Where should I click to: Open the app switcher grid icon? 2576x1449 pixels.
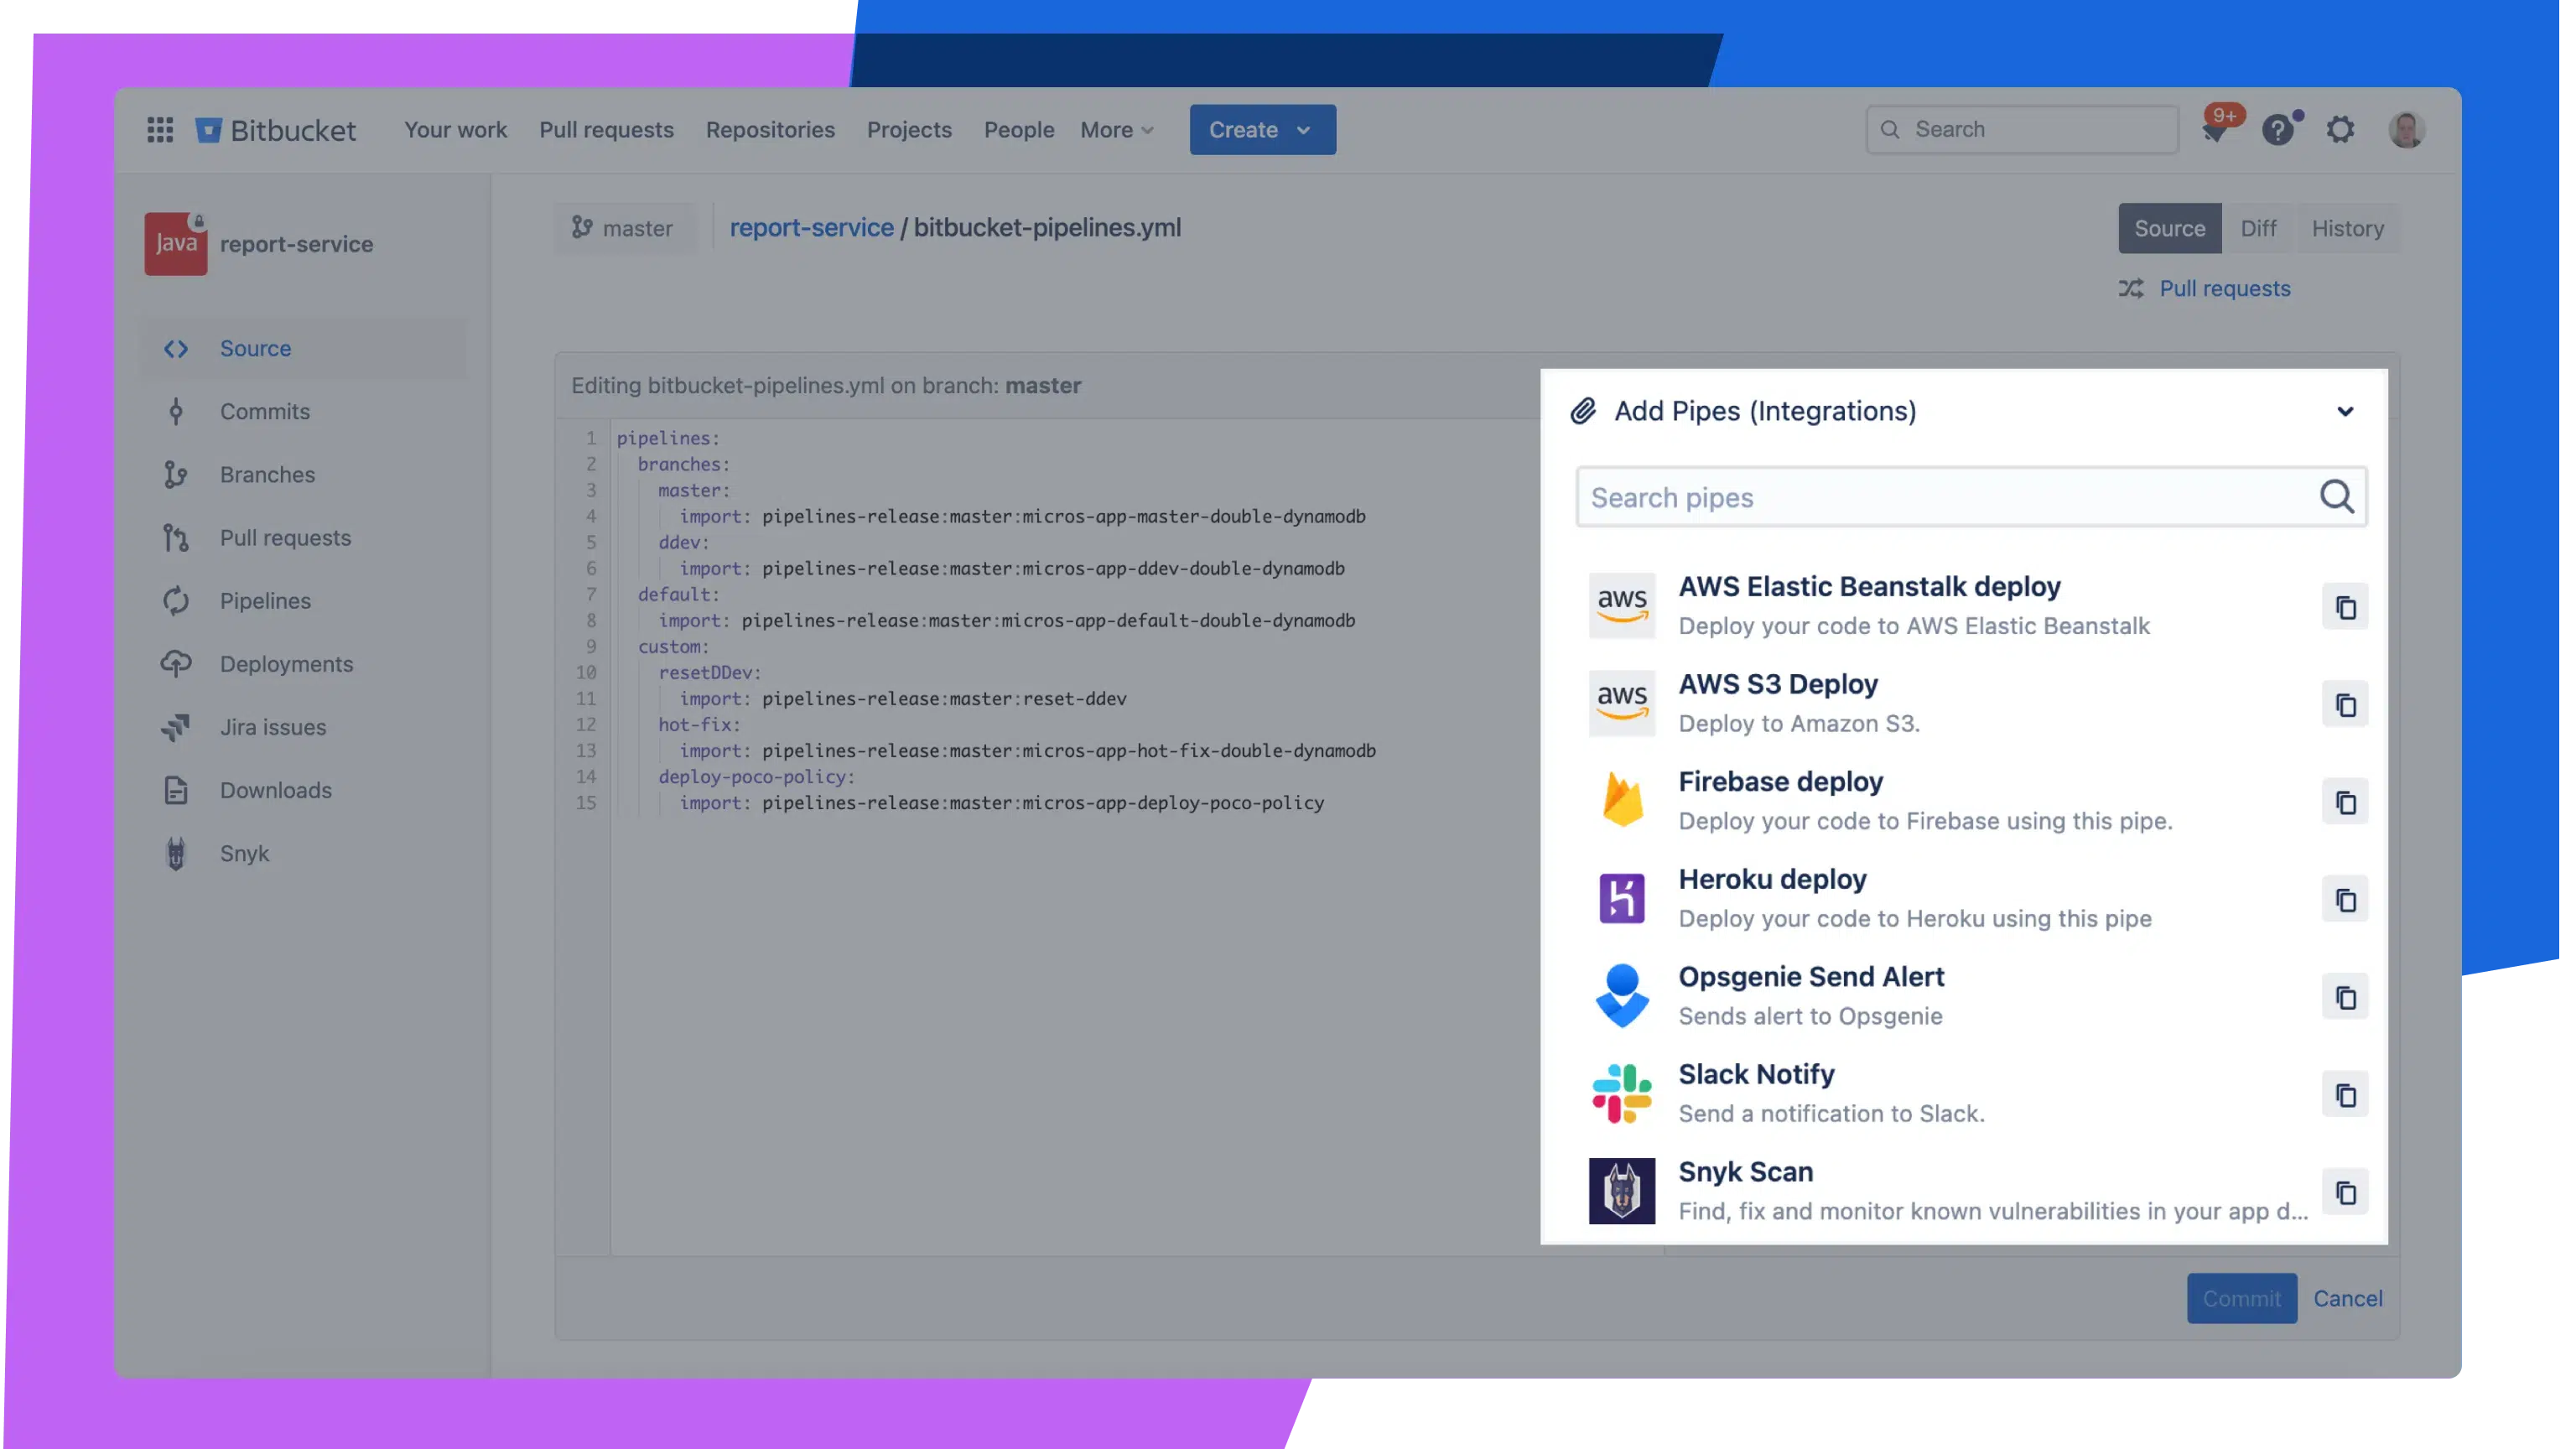click(x=160, y=130)
